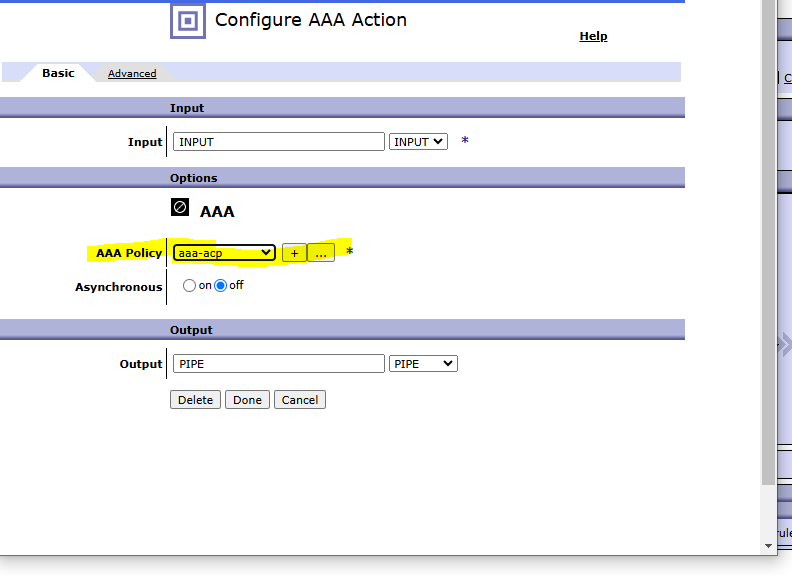
Task: Click the Input text field
Action: click(279, 141)
